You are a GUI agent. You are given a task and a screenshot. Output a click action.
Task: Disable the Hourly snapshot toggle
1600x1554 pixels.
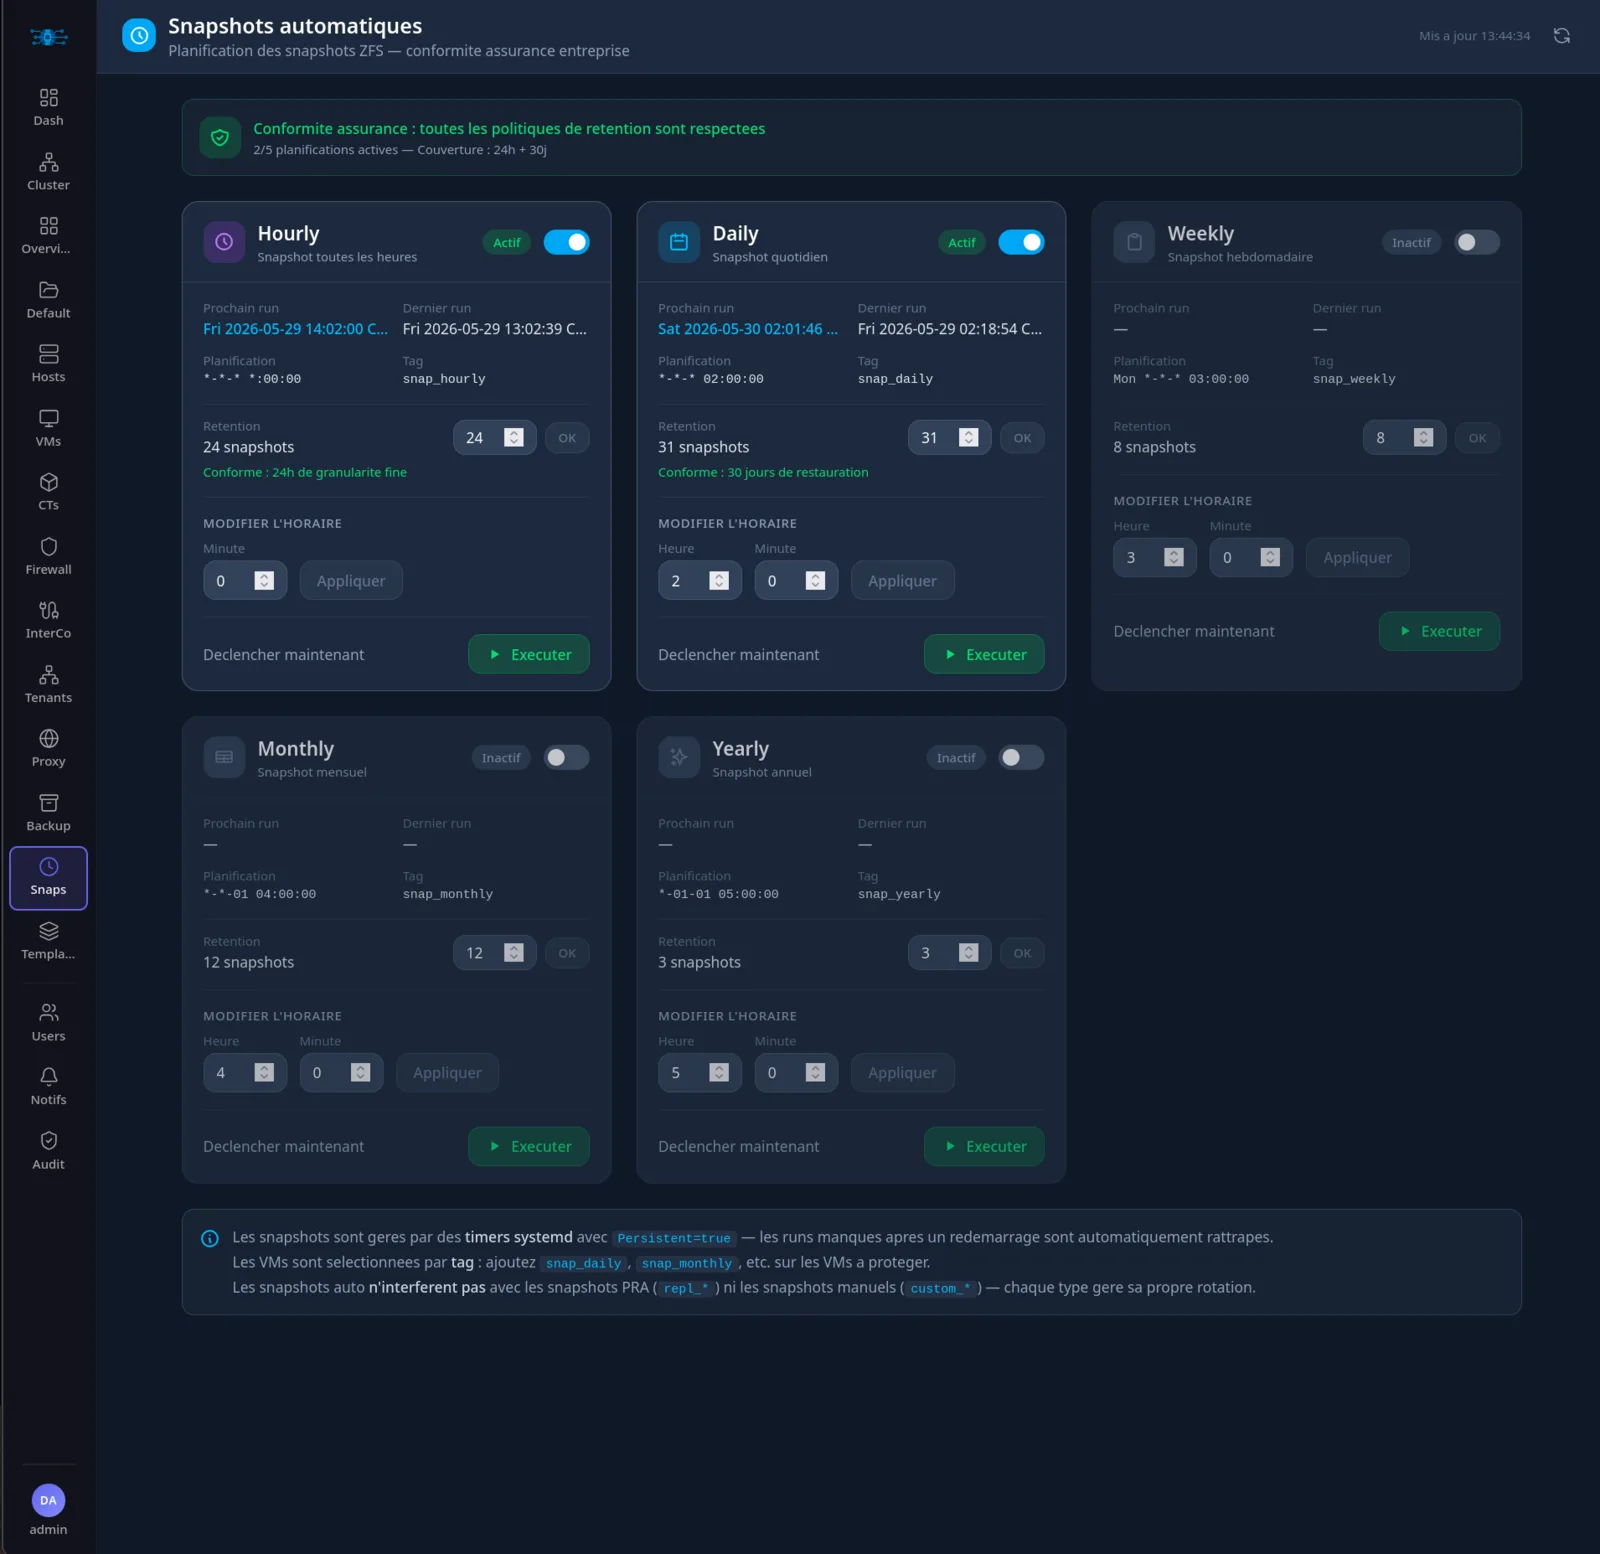coord(566,242)
